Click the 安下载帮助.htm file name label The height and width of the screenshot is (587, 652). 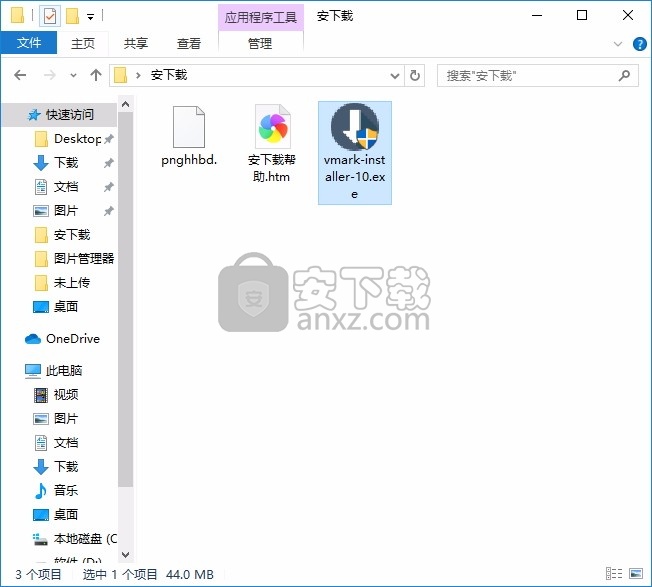coord(272,168)
